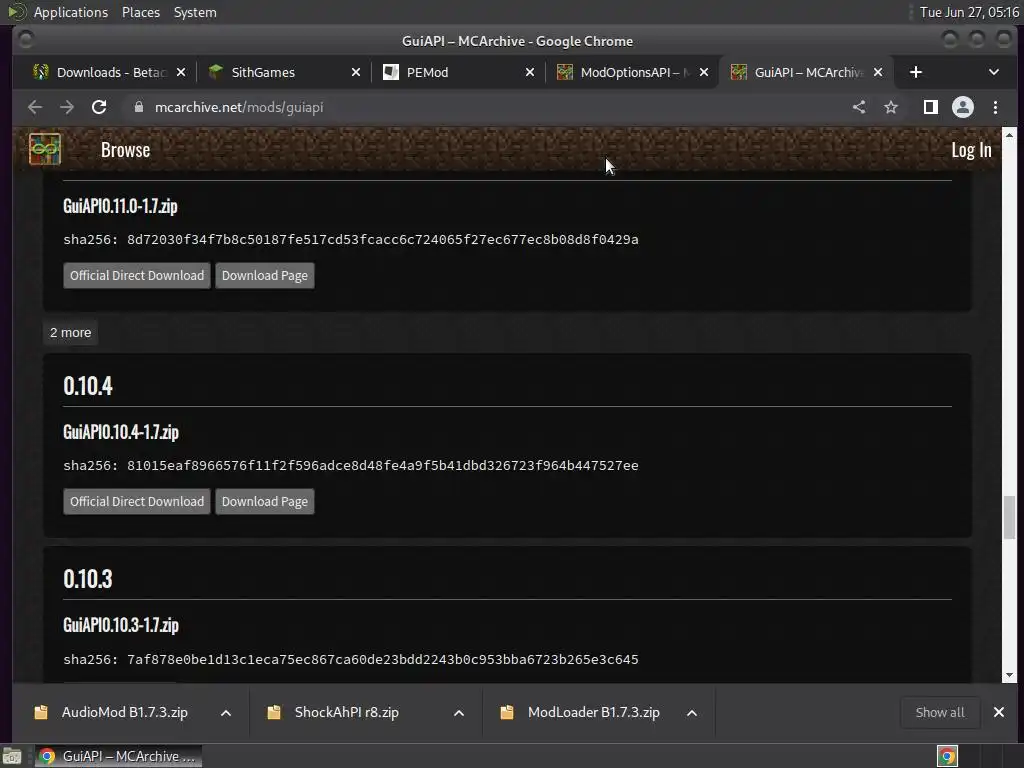Open ShockAhPI r8.zip from downloads bar
This screenshot has height=768, width=1024.
347,712
